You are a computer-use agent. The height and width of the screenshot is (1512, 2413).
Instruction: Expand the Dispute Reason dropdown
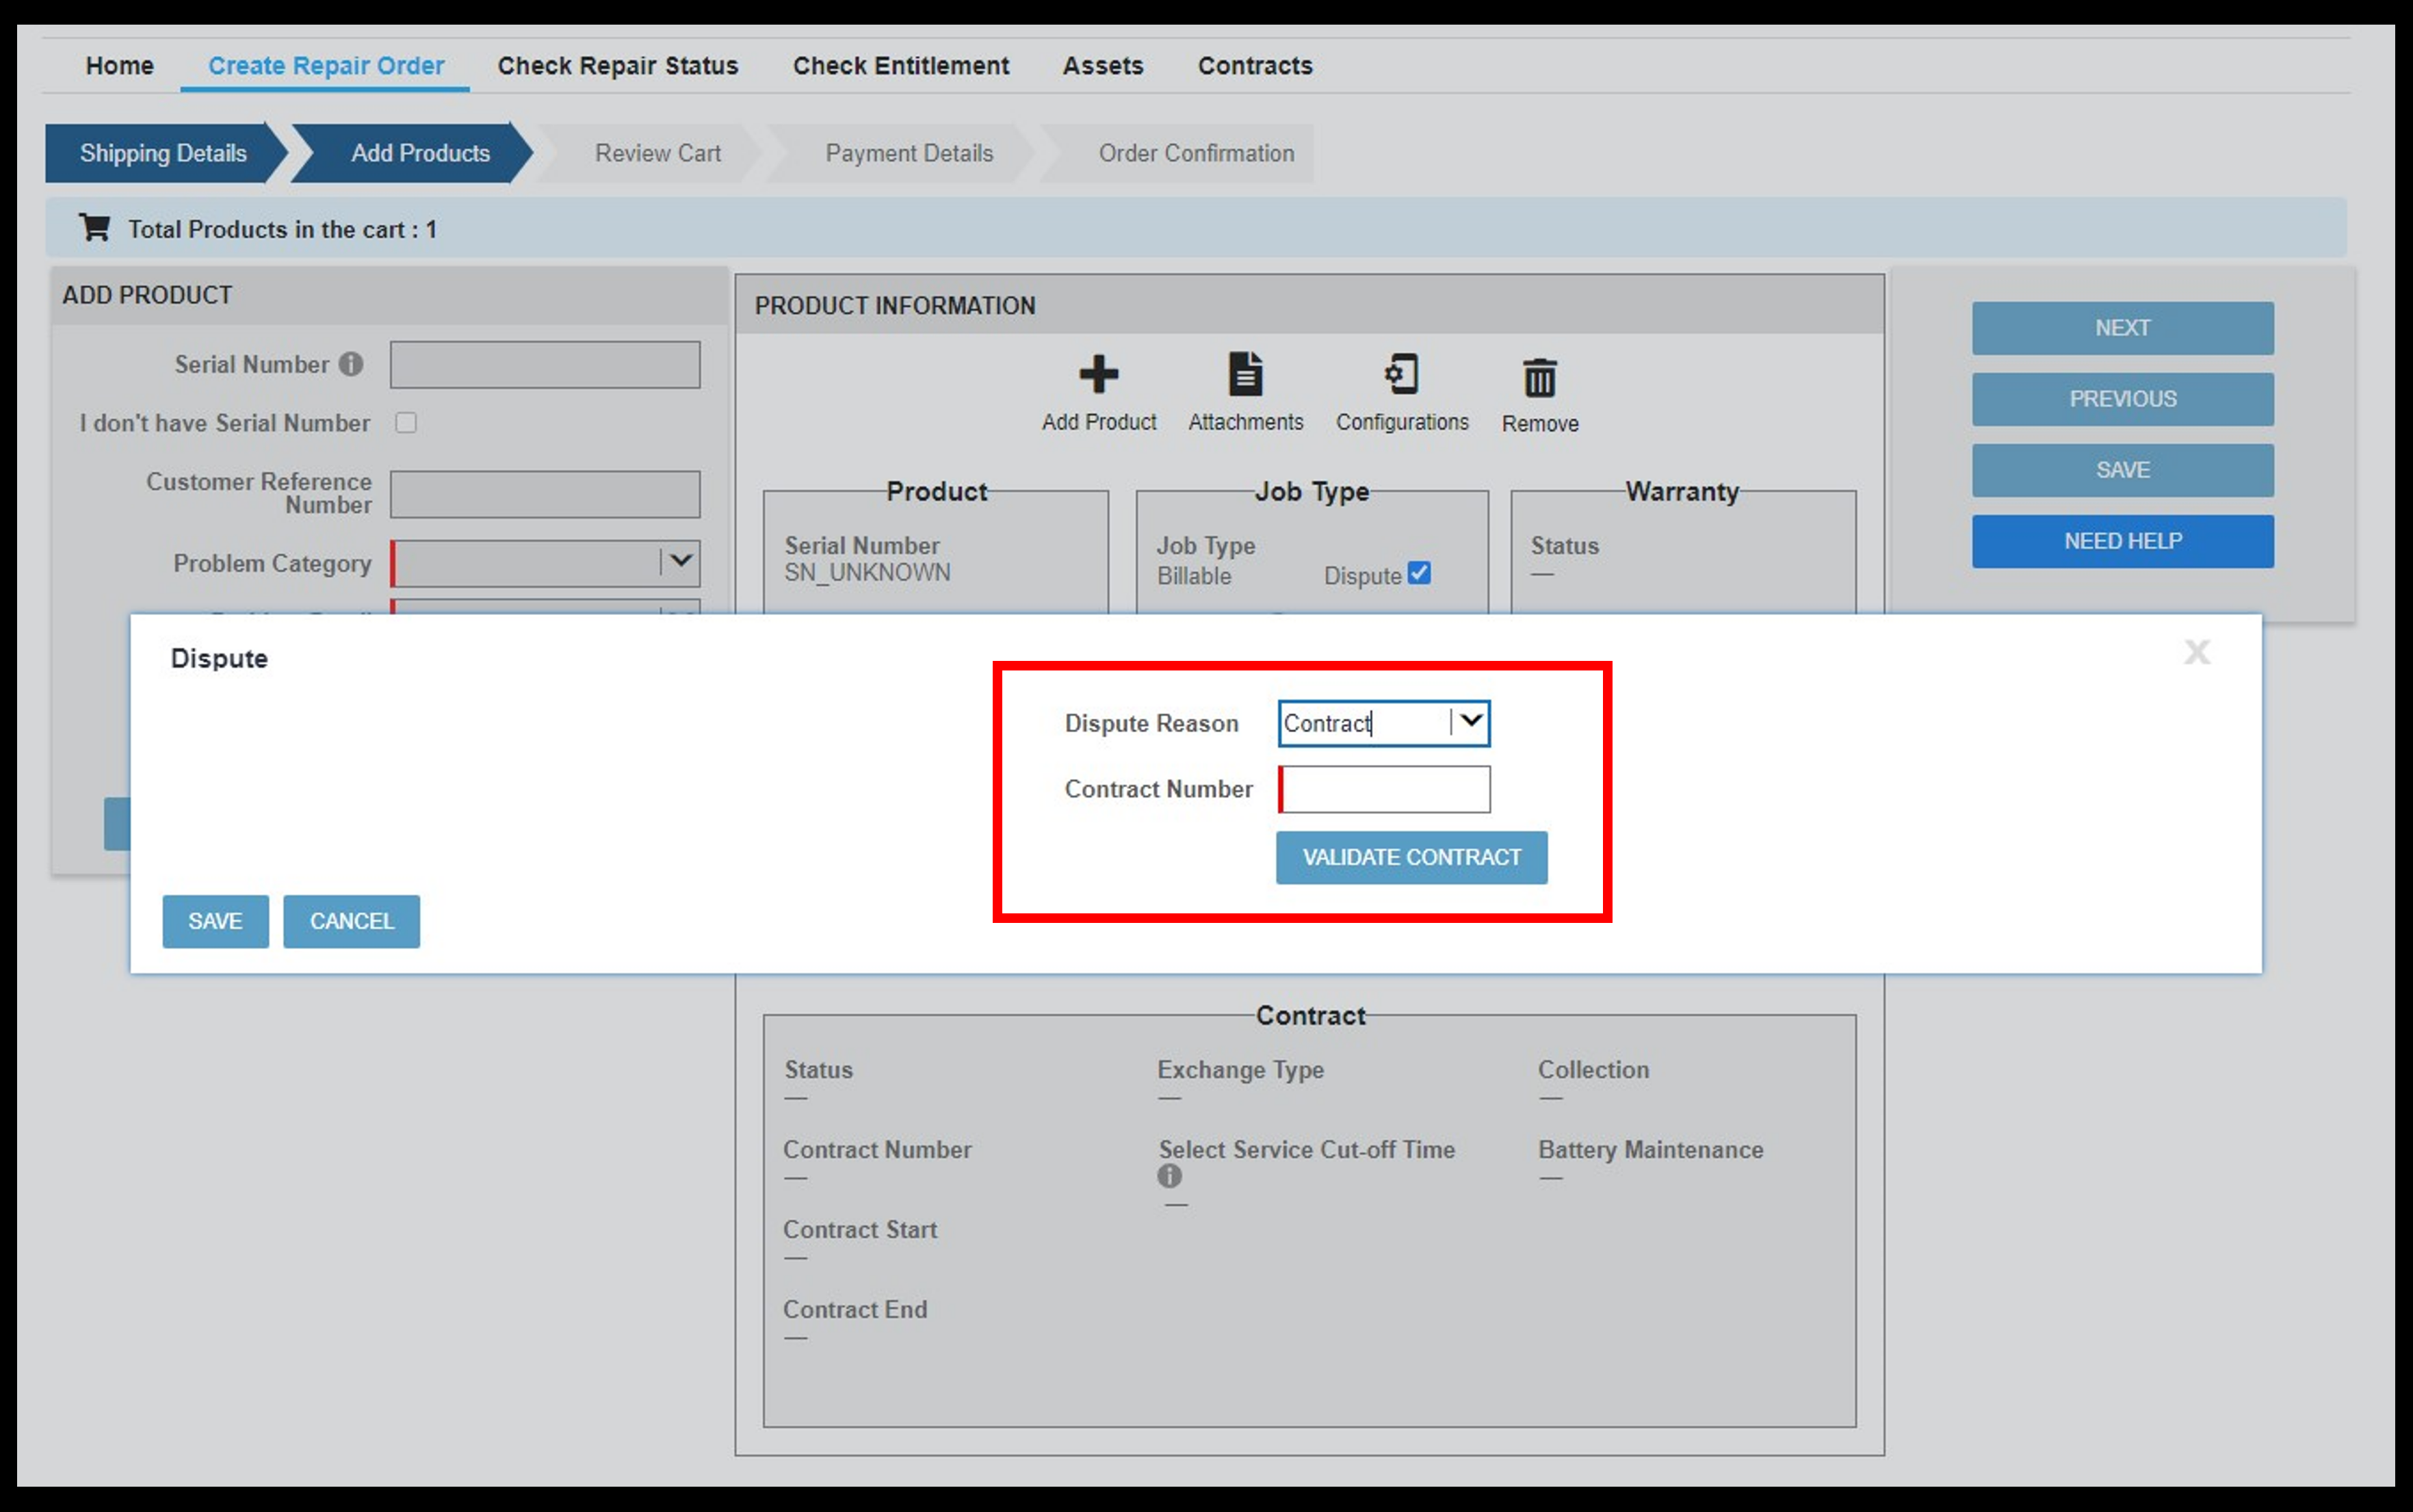click(x=1471, y=721)
